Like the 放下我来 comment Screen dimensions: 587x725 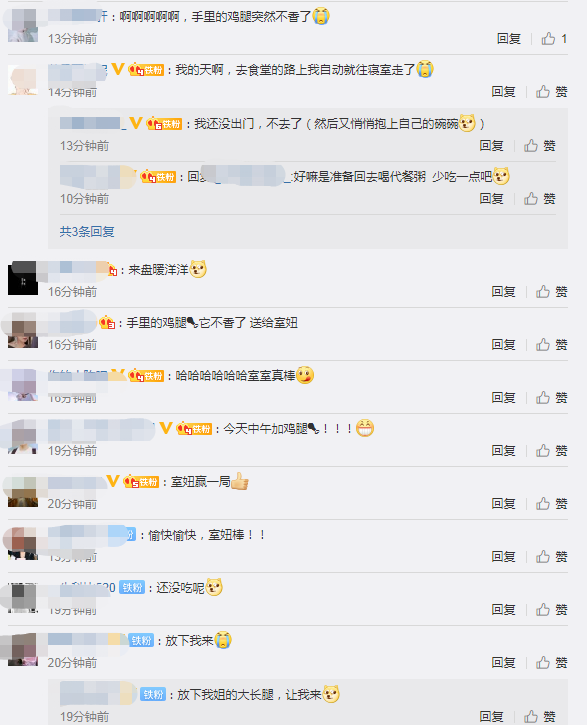(x=551, y=663)
